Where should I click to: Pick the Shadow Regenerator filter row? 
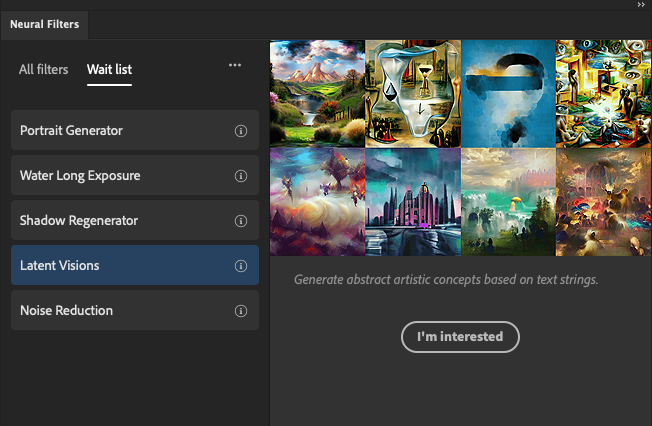click(135, 220)
